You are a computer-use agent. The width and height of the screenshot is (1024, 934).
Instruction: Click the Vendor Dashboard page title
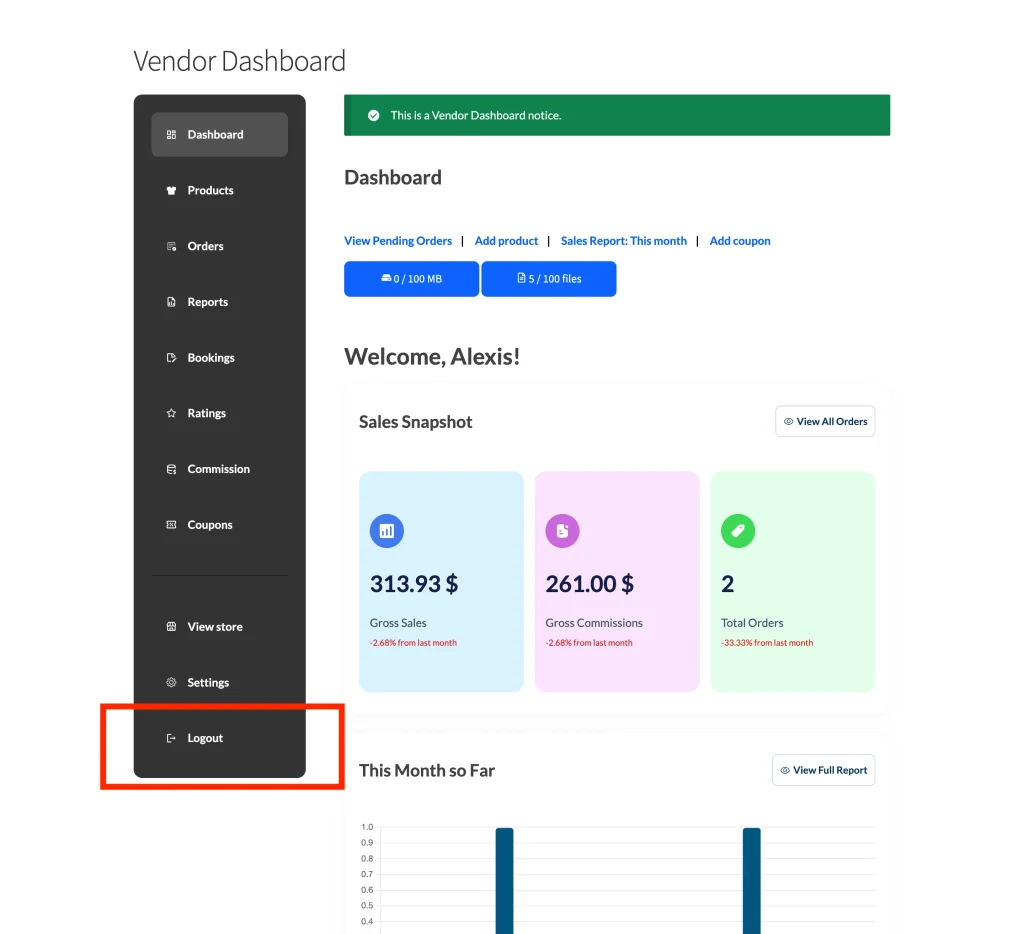pos(239,61)
